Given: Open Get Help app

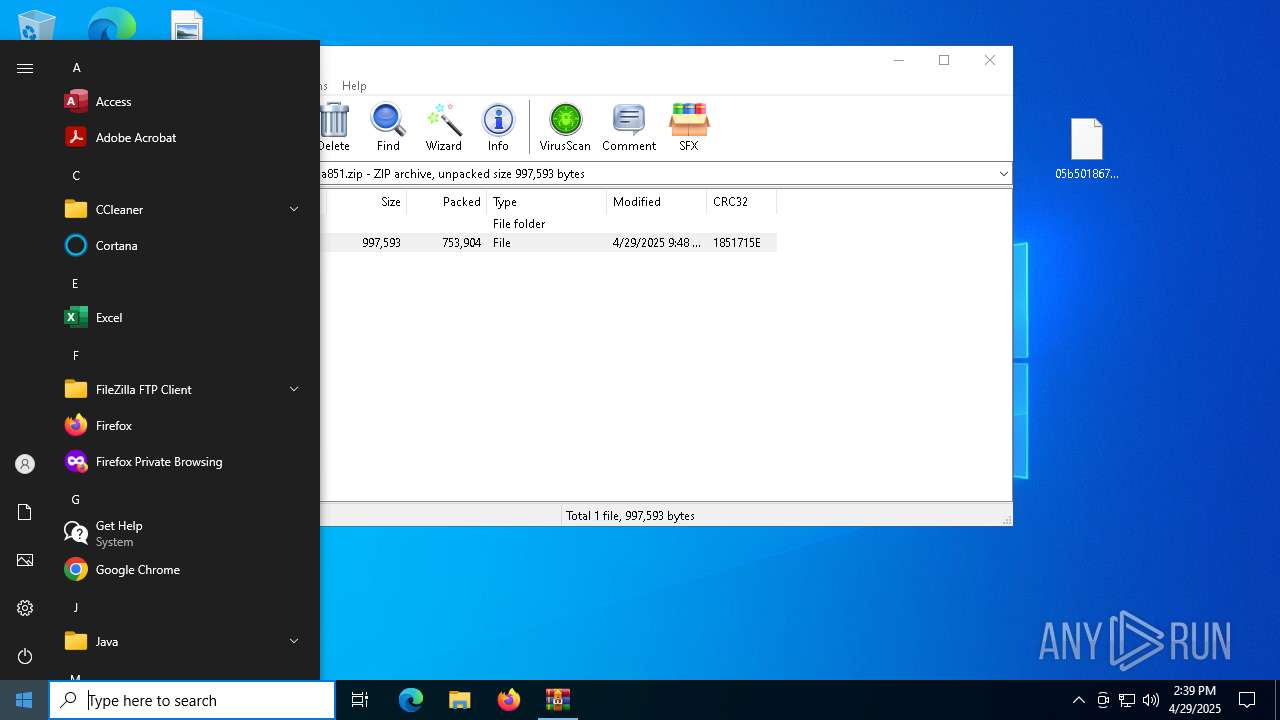Looking at the screenshot, I should pyautogui.click(x=184, y=534).
